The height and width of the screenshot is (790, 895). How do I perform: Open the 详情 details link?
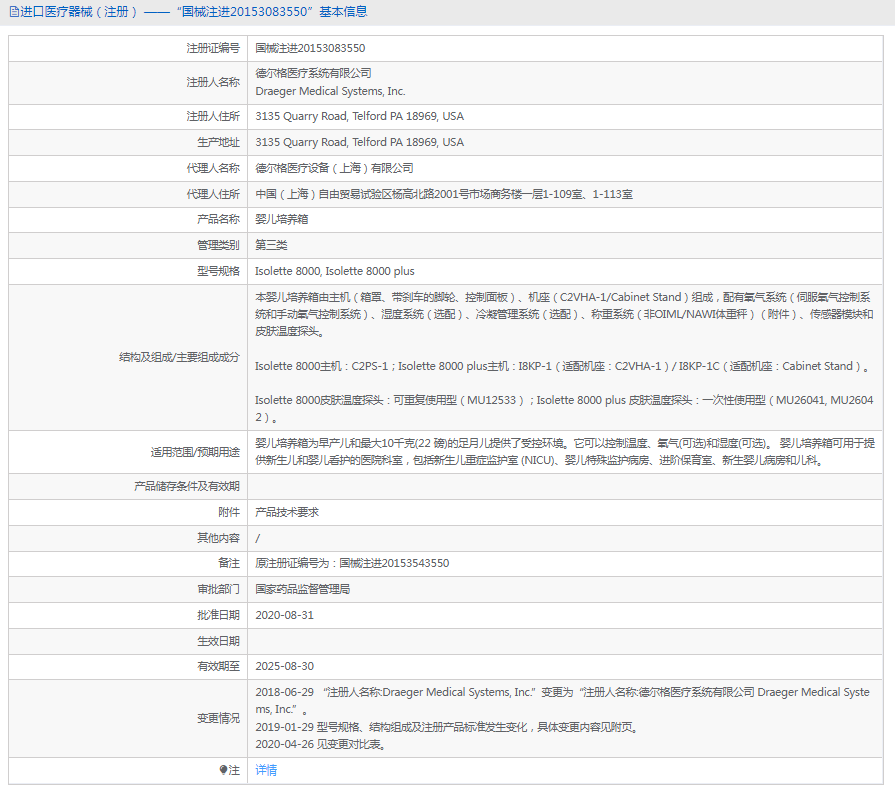point(266,770)
